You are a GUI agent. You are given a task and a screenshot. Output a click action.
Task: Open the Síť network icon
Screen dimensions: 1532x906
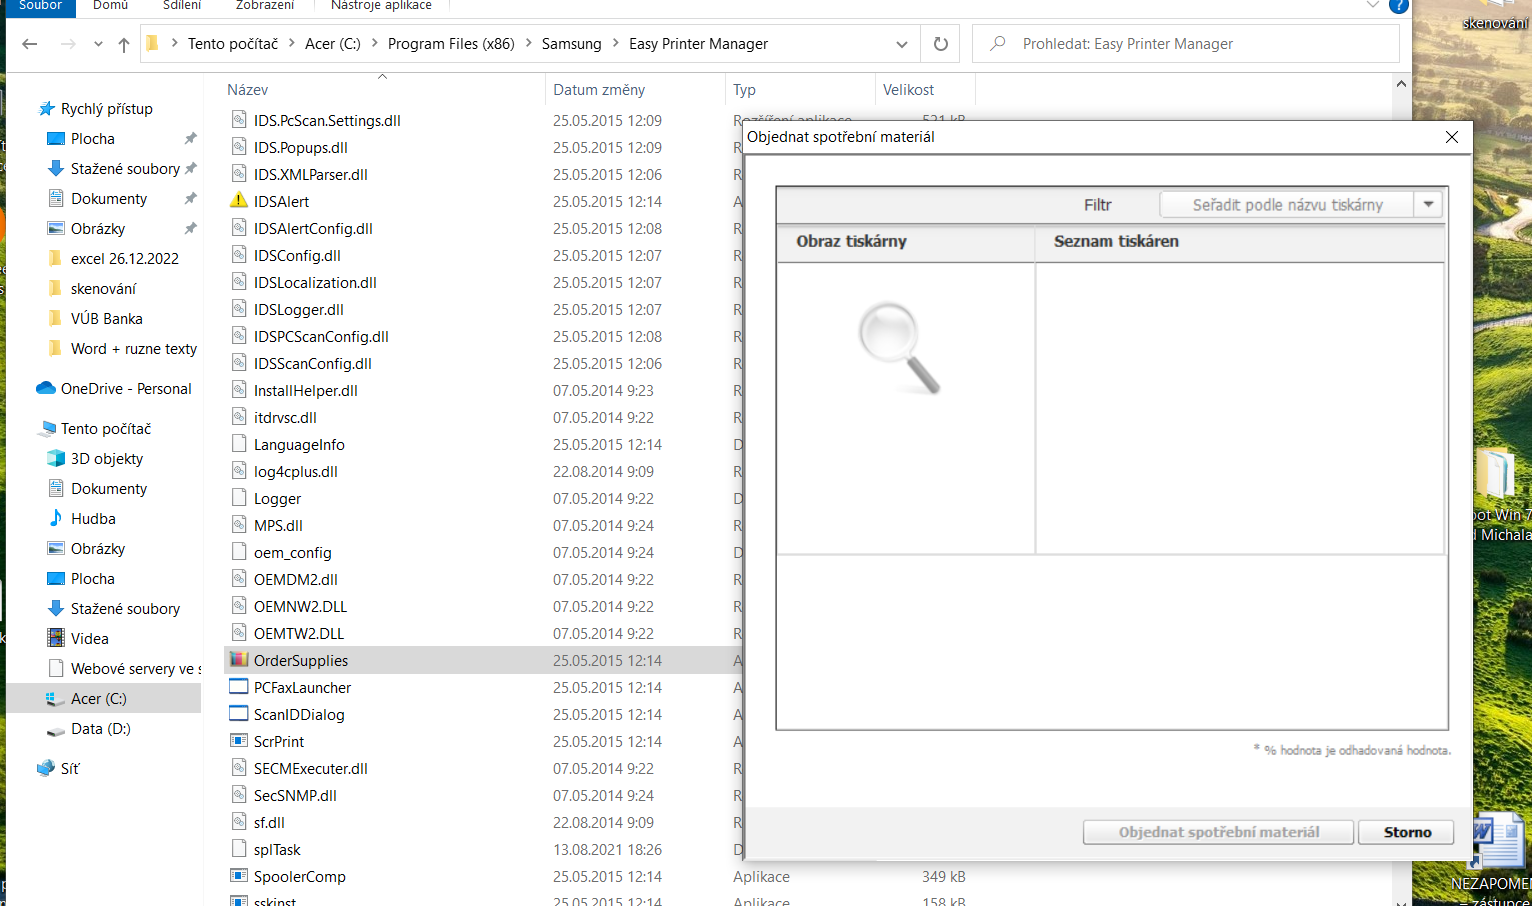[x=46, y=768]
